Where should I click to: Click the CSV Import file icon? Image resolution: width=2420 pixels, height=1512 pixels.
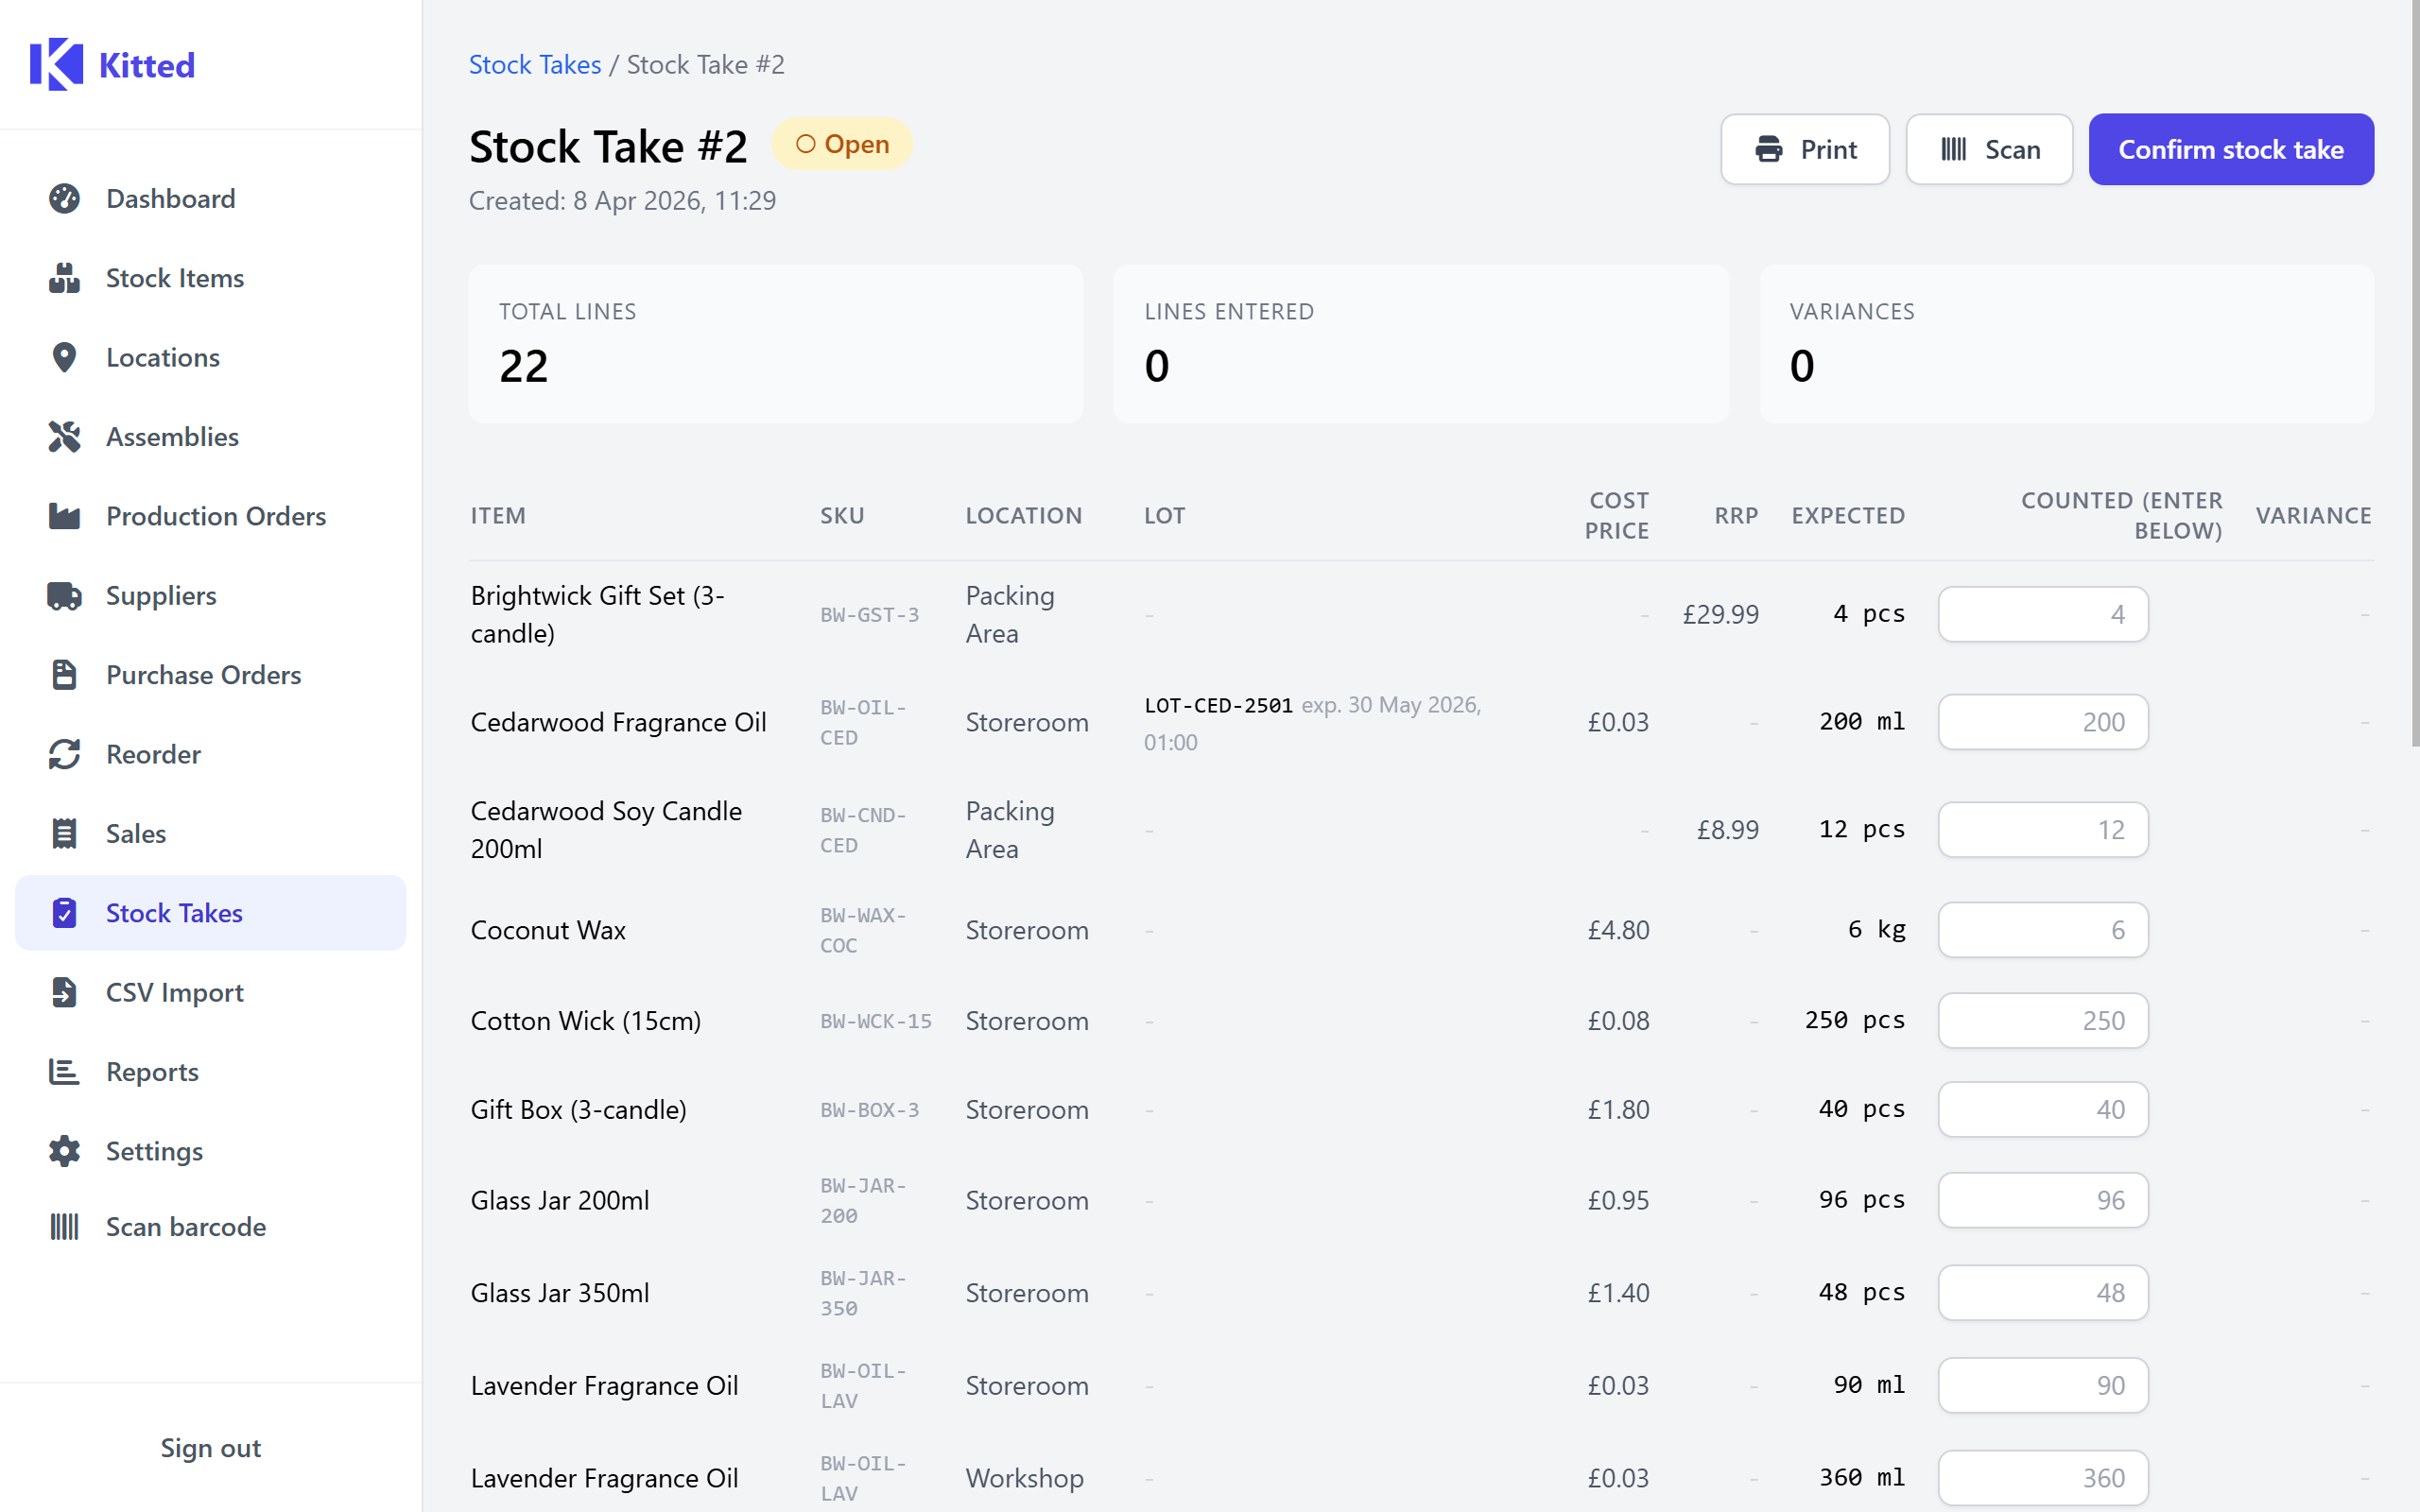[65, 992]
